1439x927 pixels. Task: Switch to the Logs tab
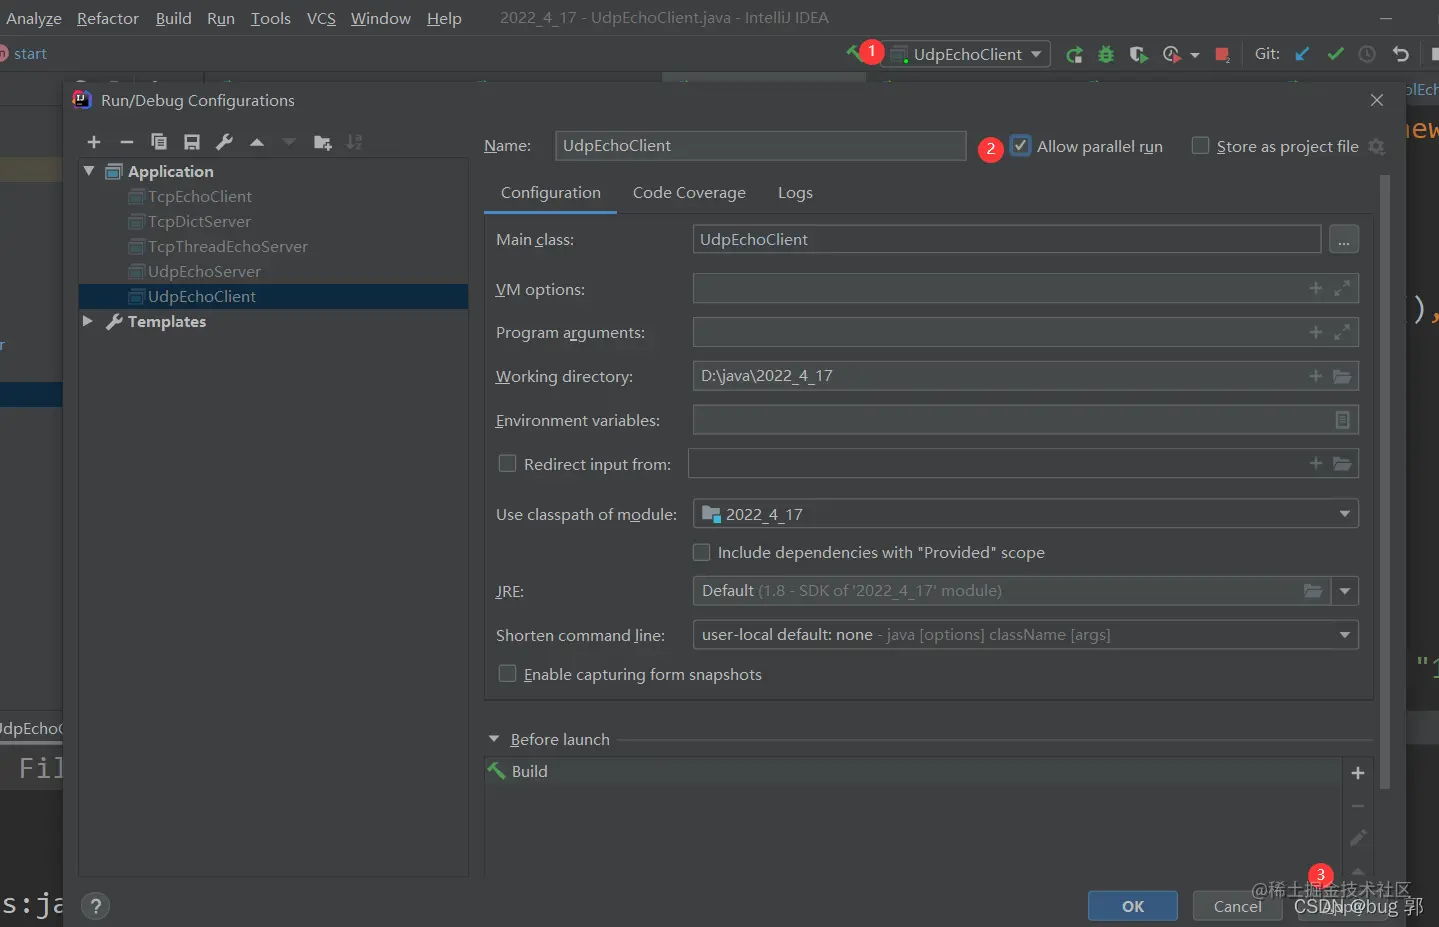pyautogui.click(x=795, y=193)
